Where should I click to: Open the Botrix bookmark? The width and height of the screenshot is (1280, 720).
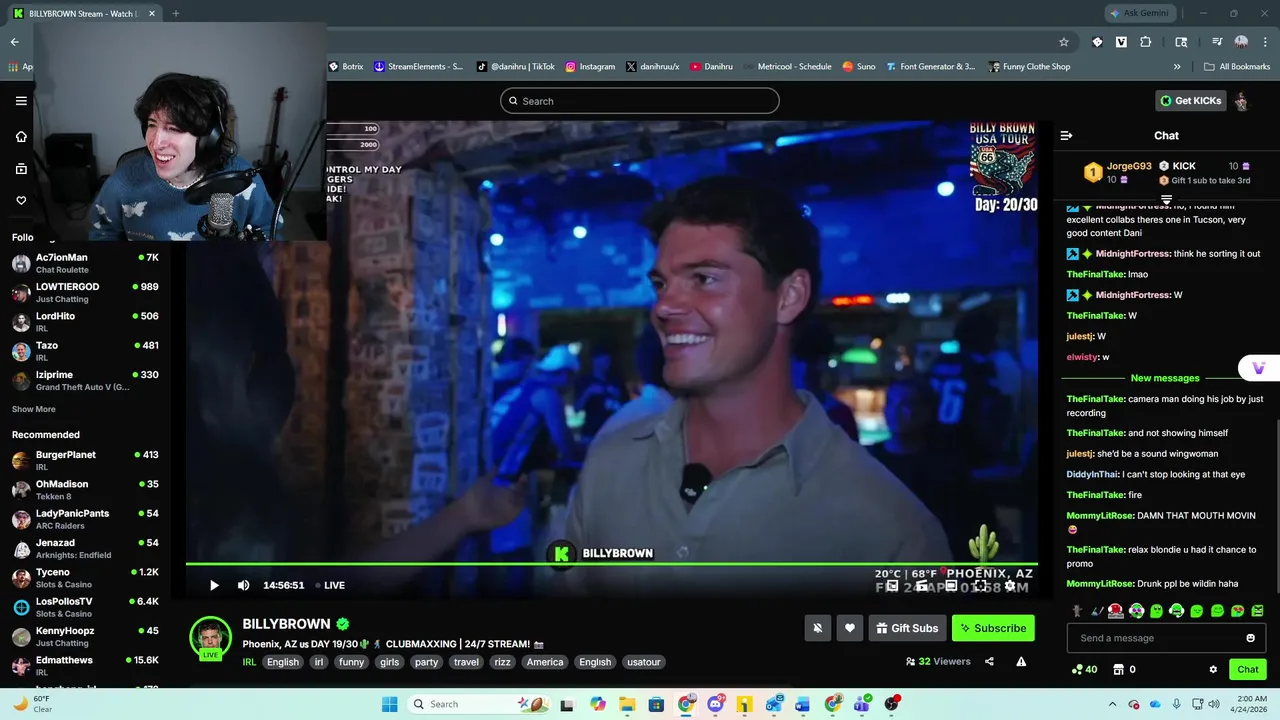point(346,67)
